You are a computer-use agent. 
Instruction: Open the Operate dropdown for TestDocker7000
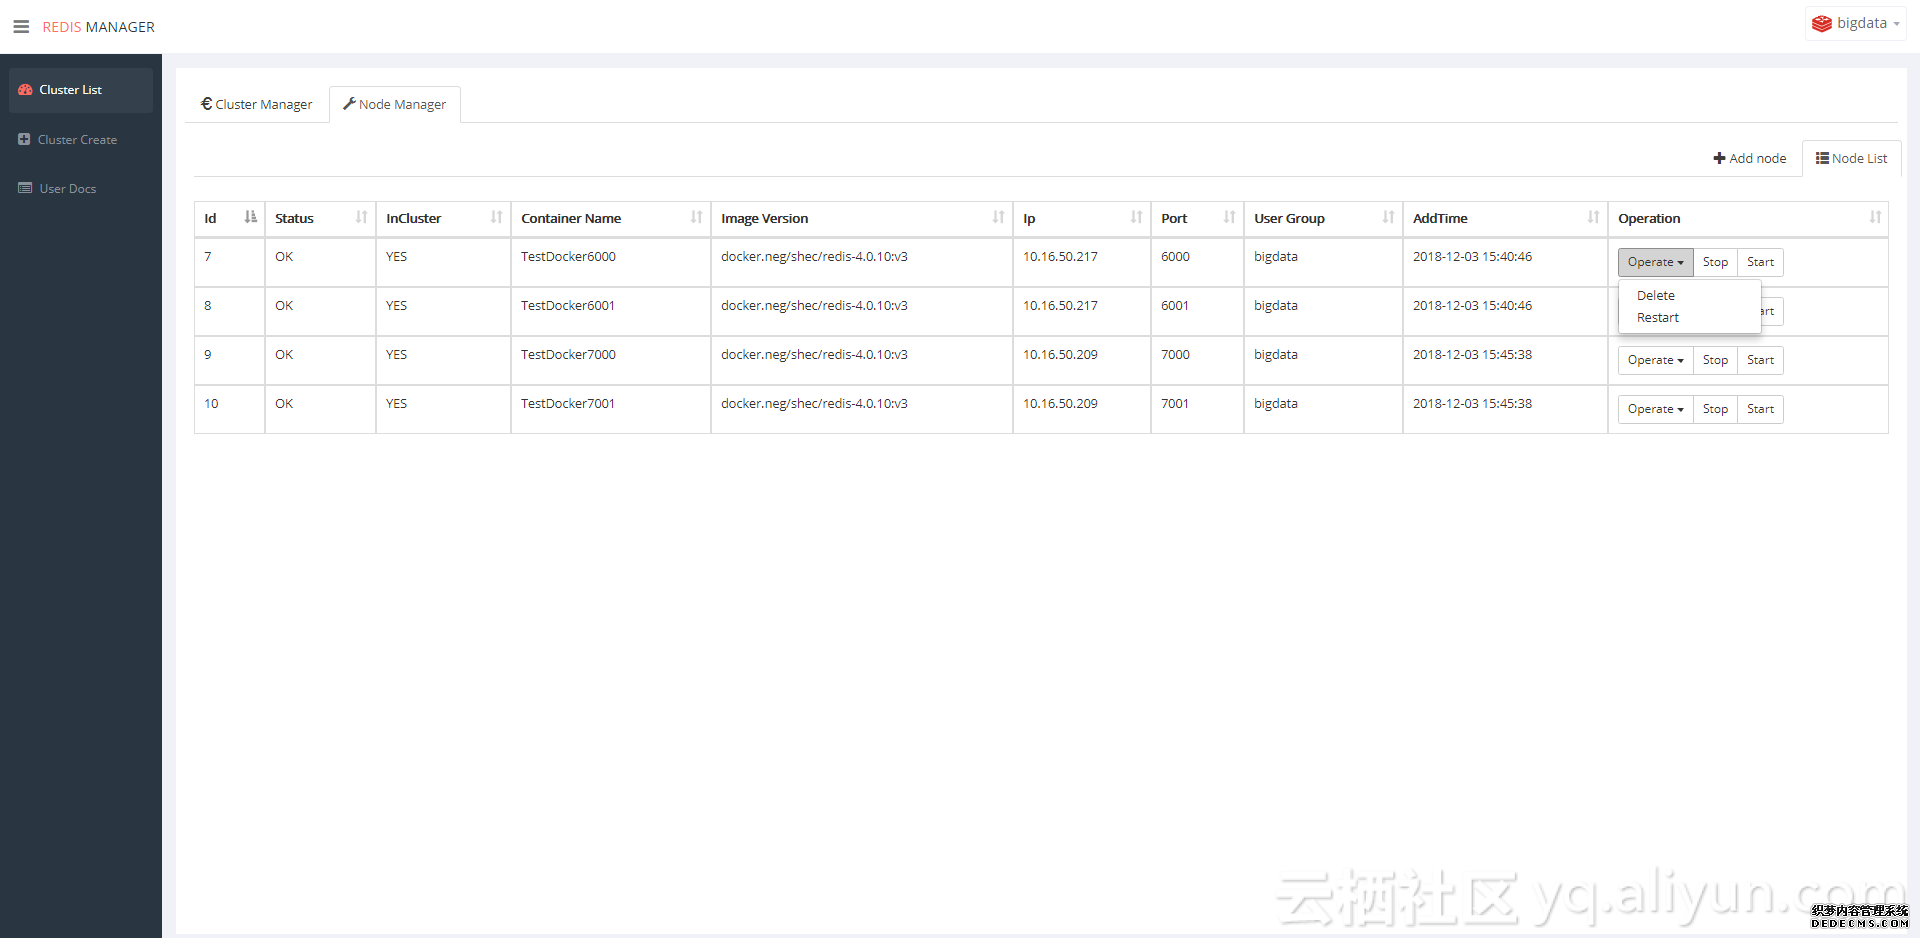pyautogui.click(x=1654, y=360)
